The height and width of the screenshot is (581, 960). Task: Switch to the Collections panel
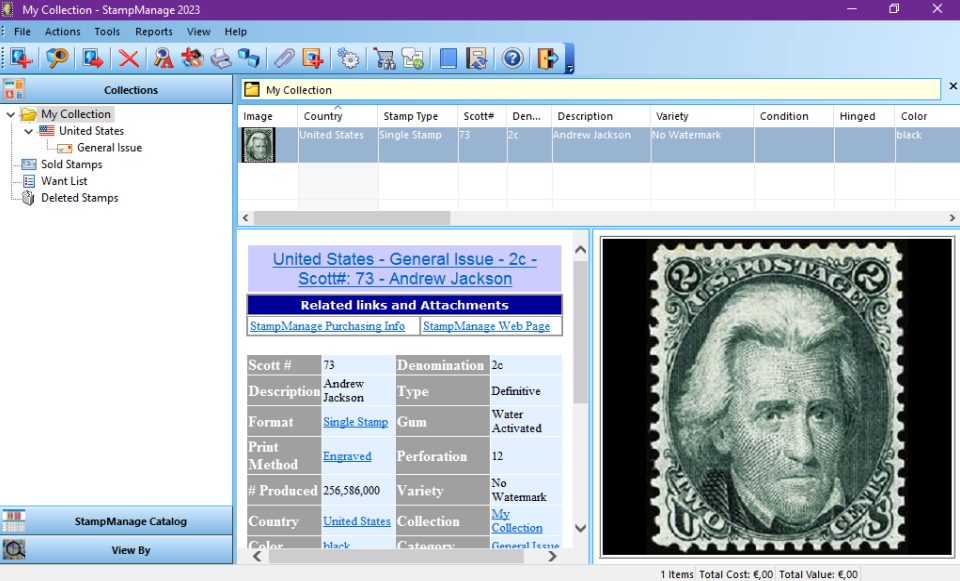116,89
